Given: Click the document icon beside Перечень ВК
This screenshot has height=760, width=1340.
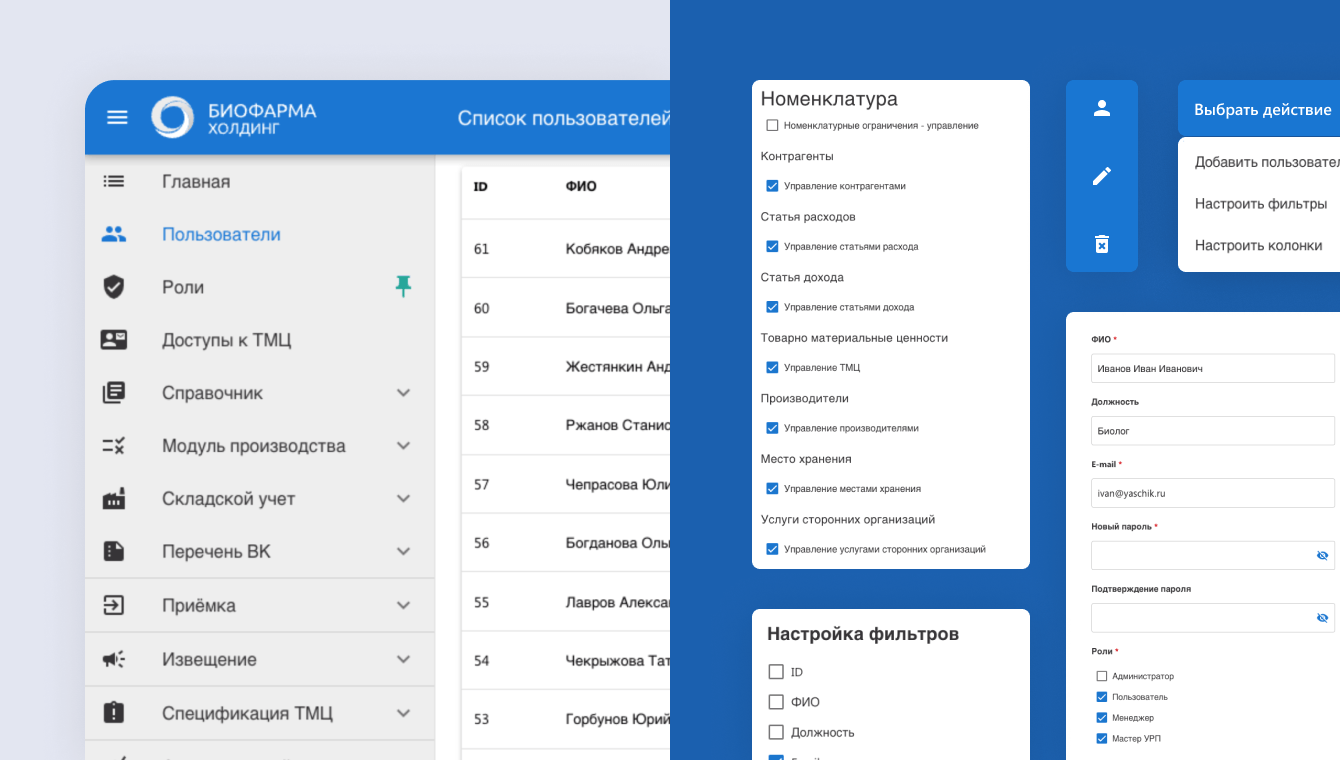Looking at the screenshot, I should pos(114,551).
